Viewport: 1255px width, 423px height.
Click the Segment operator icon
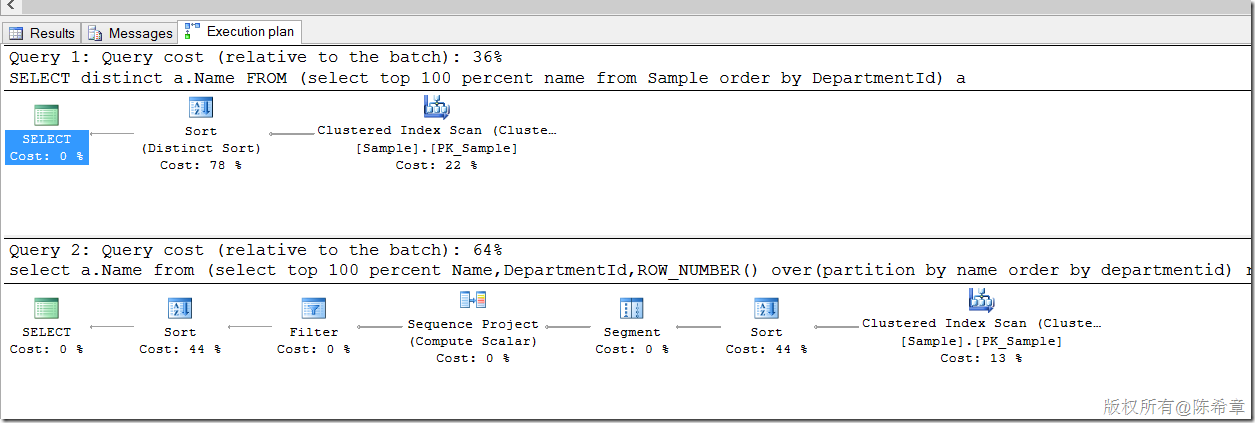pyautogui.click(x=632, y=308)
